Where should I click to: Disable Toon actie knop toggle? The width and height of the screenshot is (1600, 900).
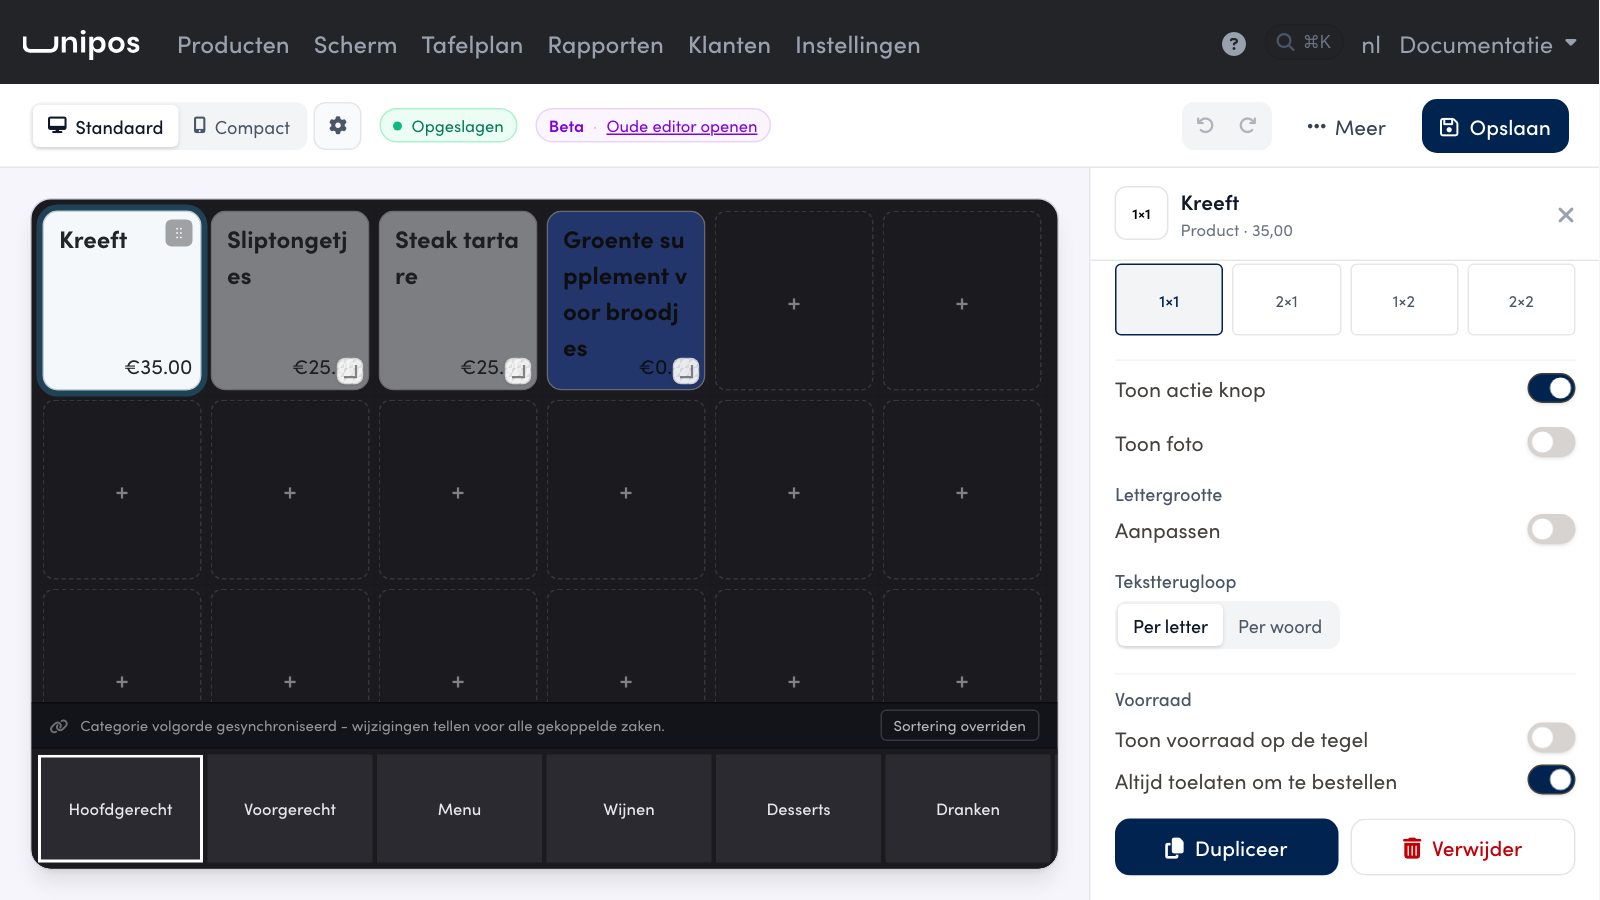tap(1551, 388)
